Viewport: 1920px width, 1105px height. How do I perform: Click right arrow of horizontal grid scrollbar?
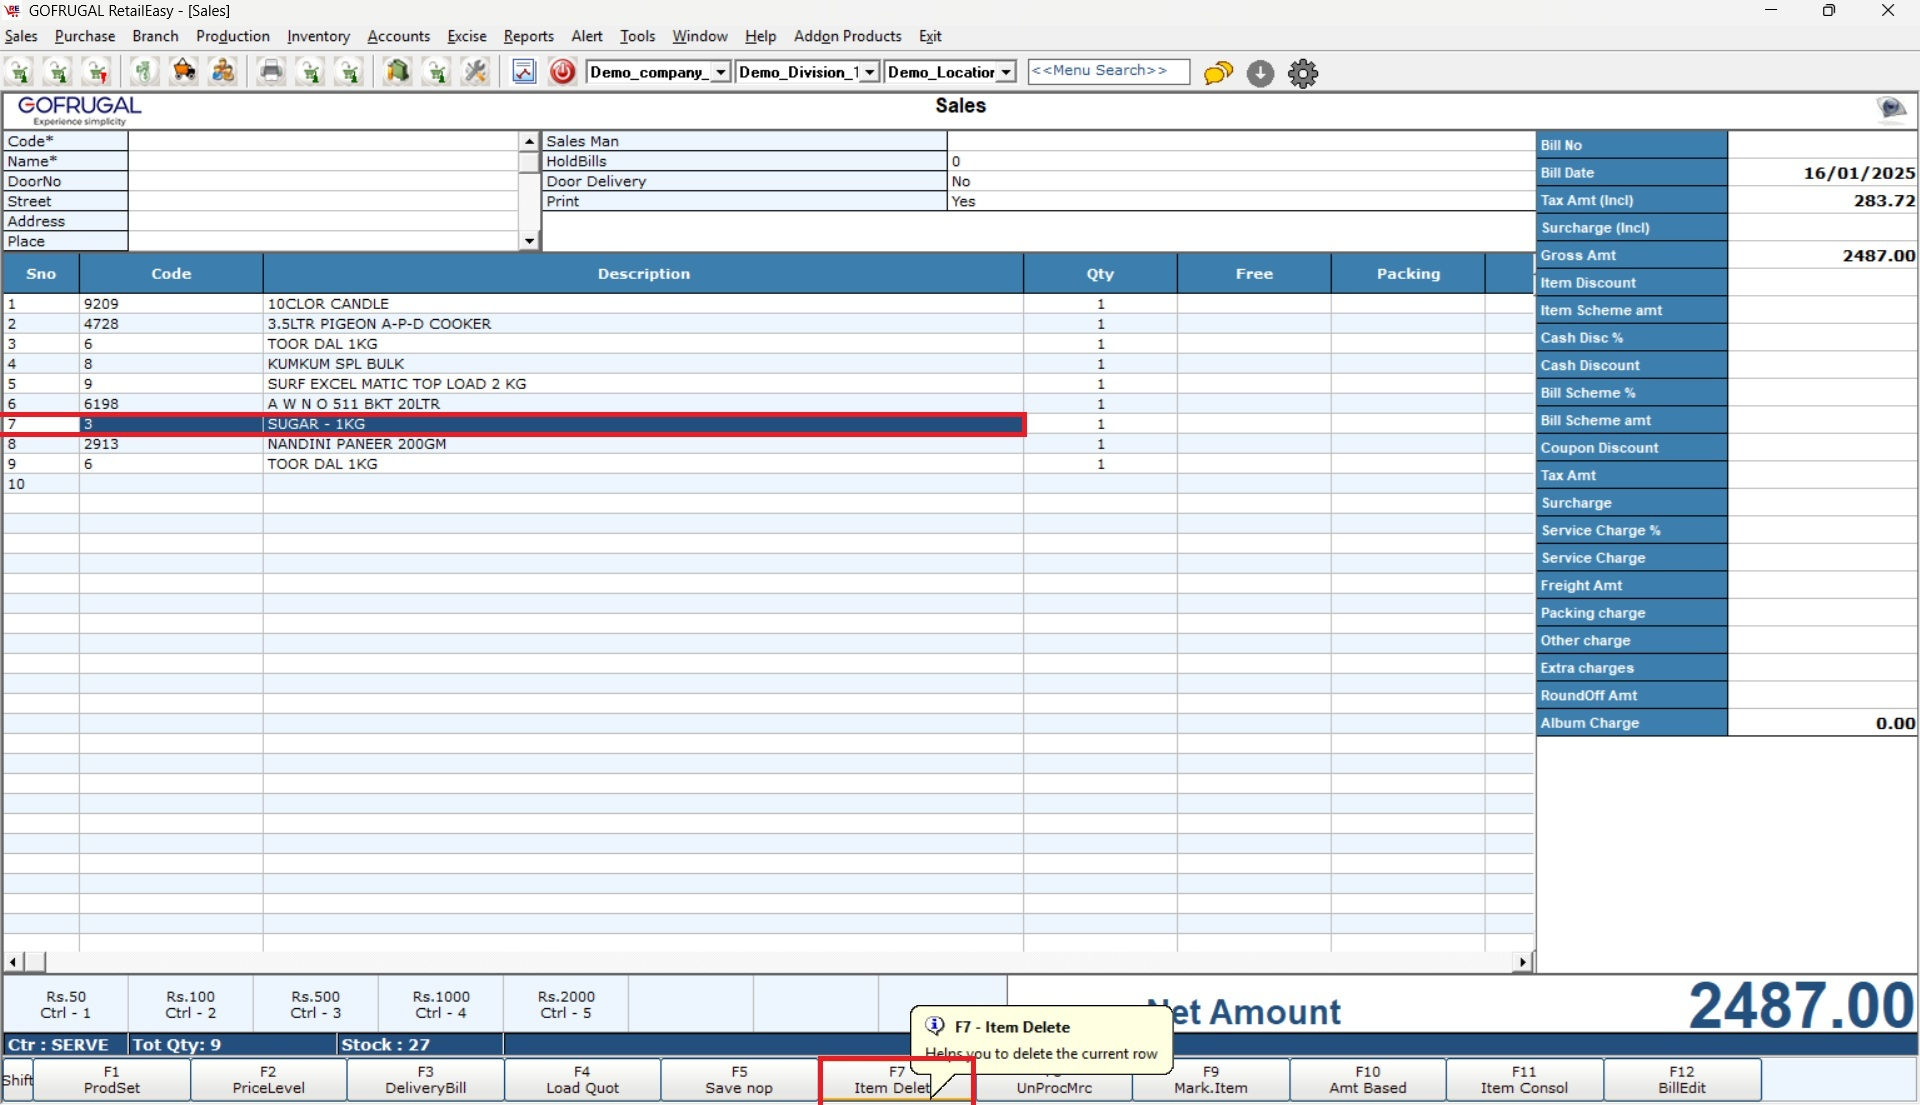[1522, 962]
